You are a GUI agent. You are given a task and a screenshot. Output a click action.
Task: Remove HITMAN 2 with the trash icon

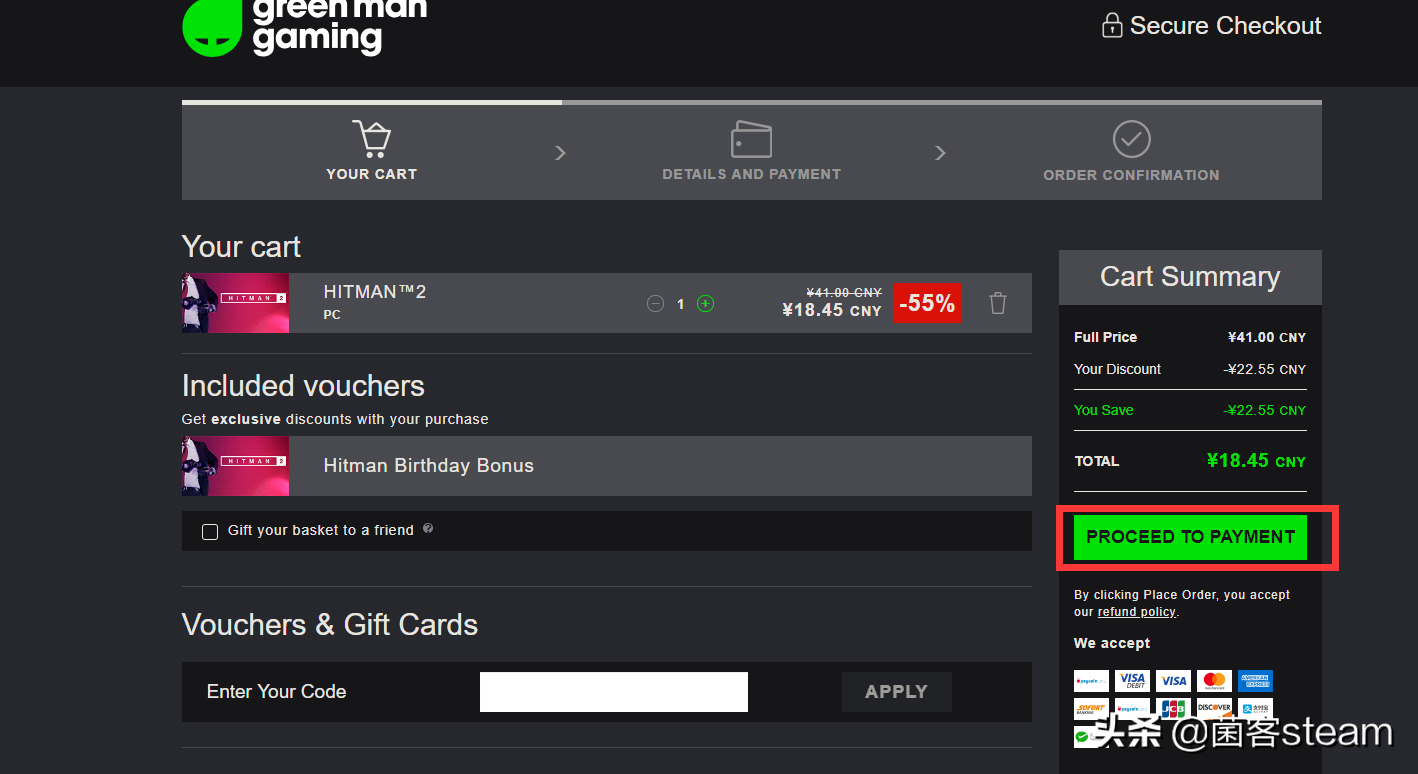[x=998, y=303]
